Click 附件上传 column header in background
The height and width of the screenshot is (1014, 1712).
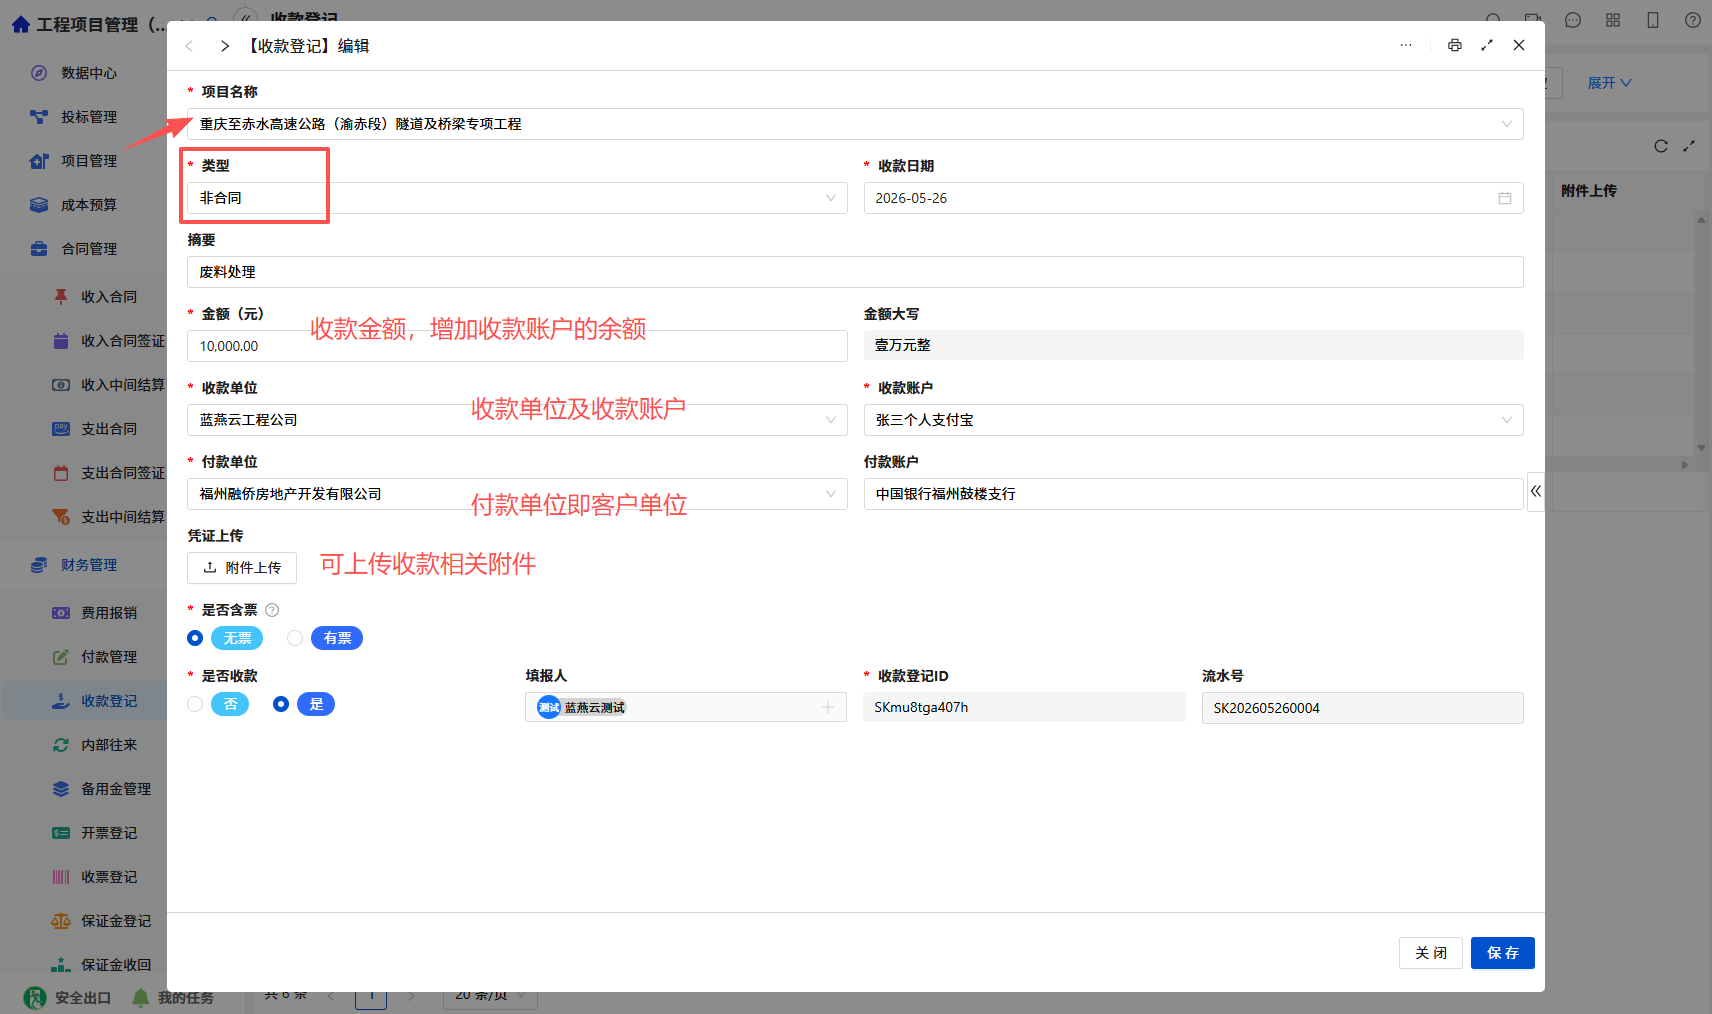(1588, 191)
